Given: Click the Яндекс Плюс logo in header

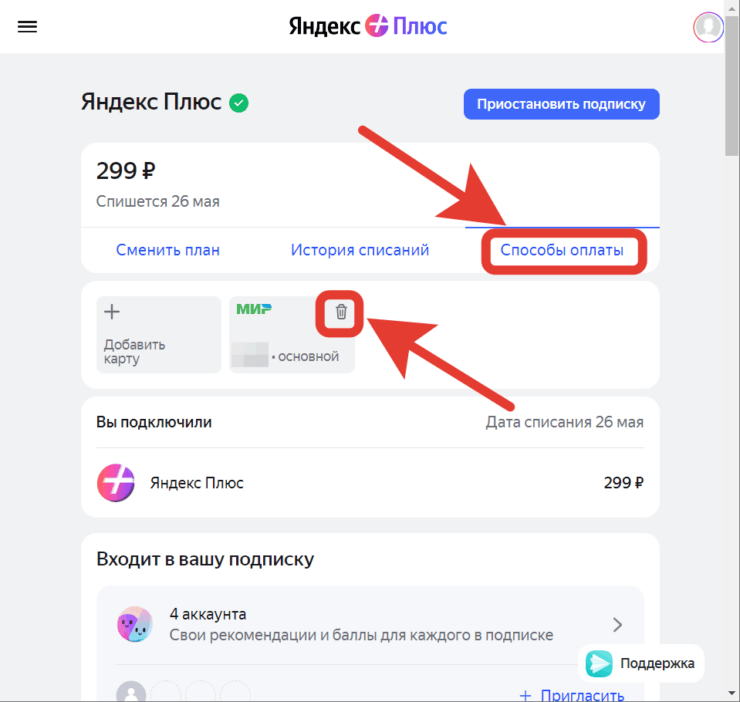Looking at the screenshot, I should [x=368, y=26].
